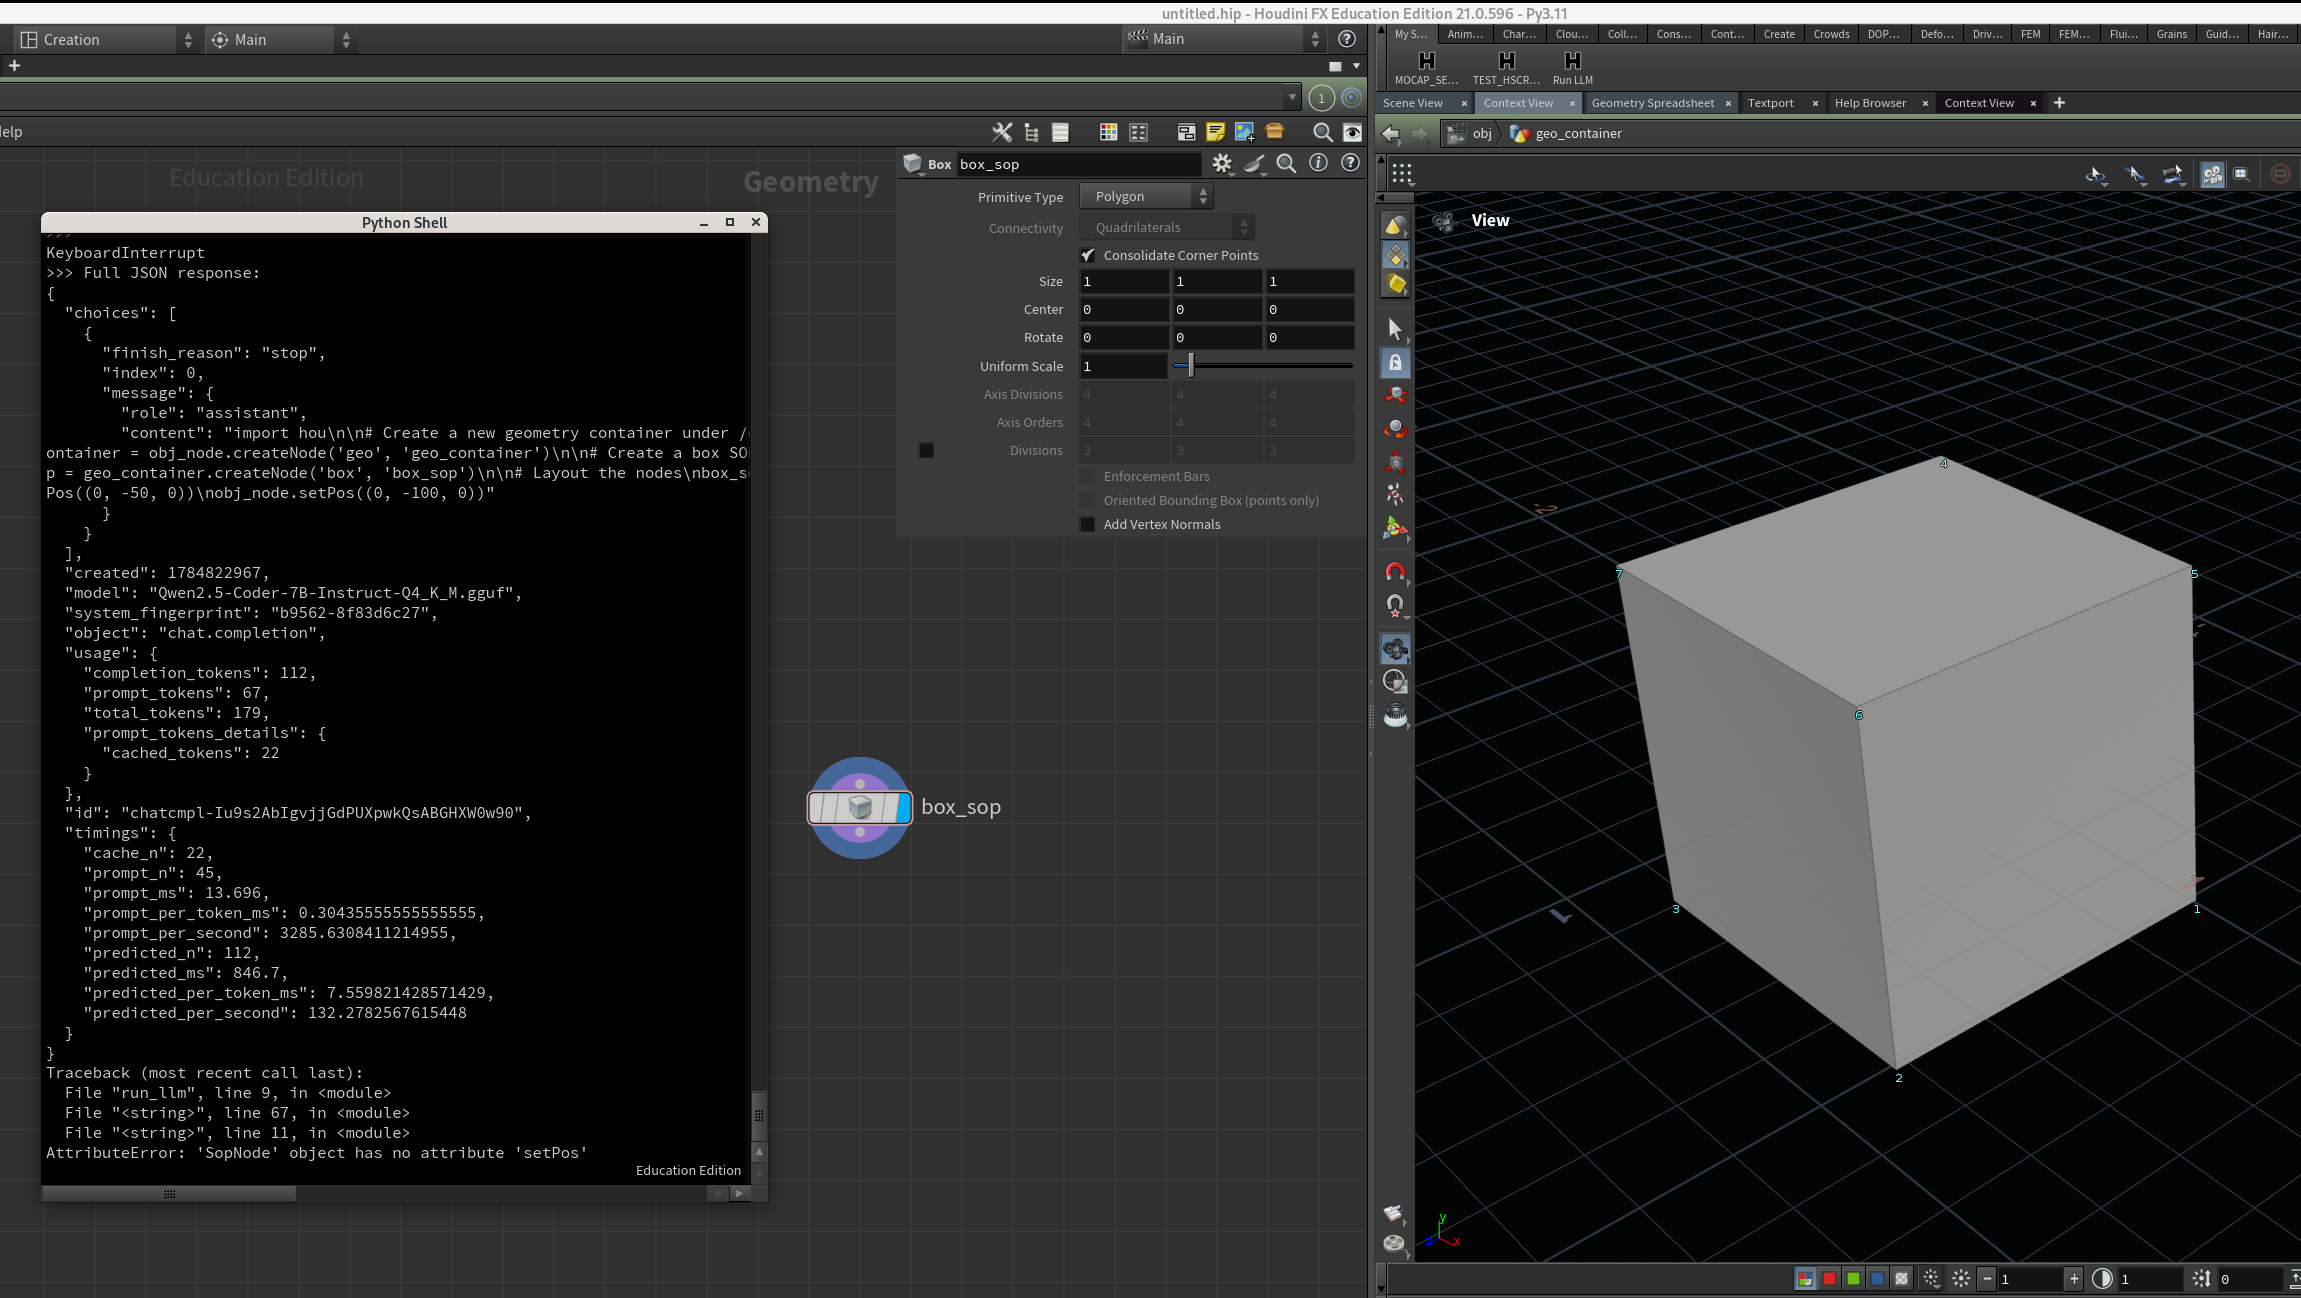The width and height of the screenshot is (2301, 1298).
Task: Open the right Main take dropdown
Action: tap(1224, 38)
